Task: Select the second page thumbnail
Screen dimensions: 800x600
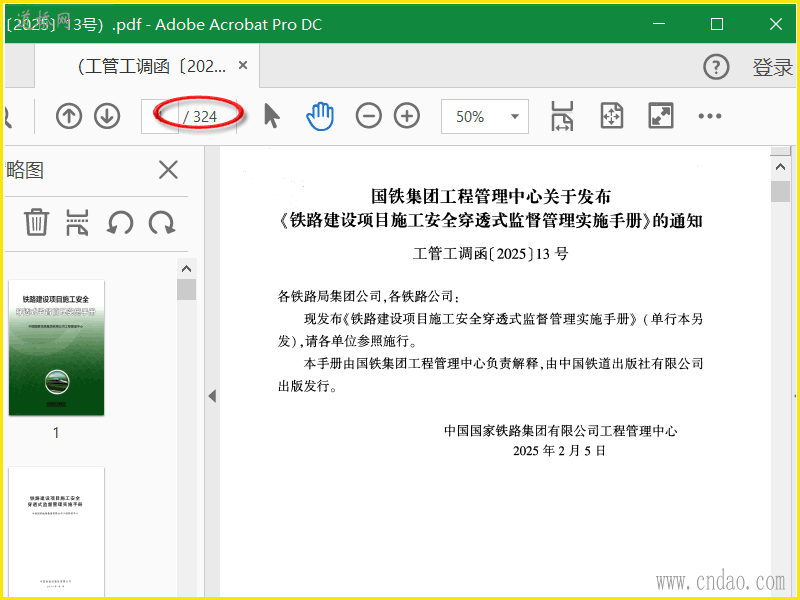Action: (57, 532)
